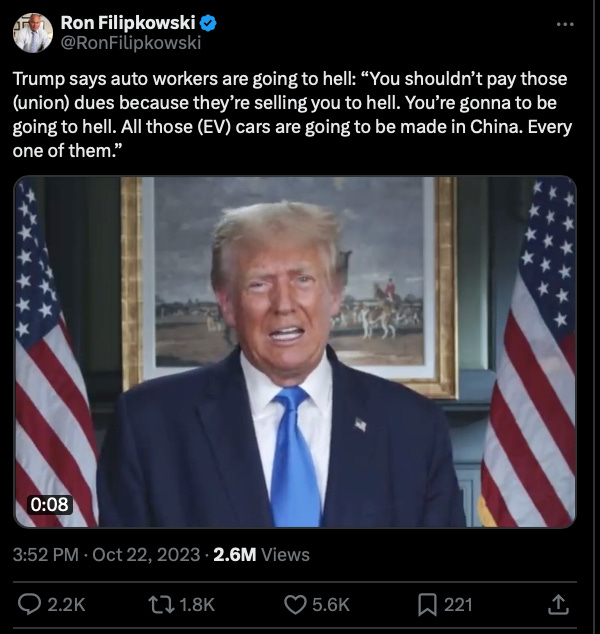
Task: Click the repost arrows icon
Action: [x=161, y=605]
